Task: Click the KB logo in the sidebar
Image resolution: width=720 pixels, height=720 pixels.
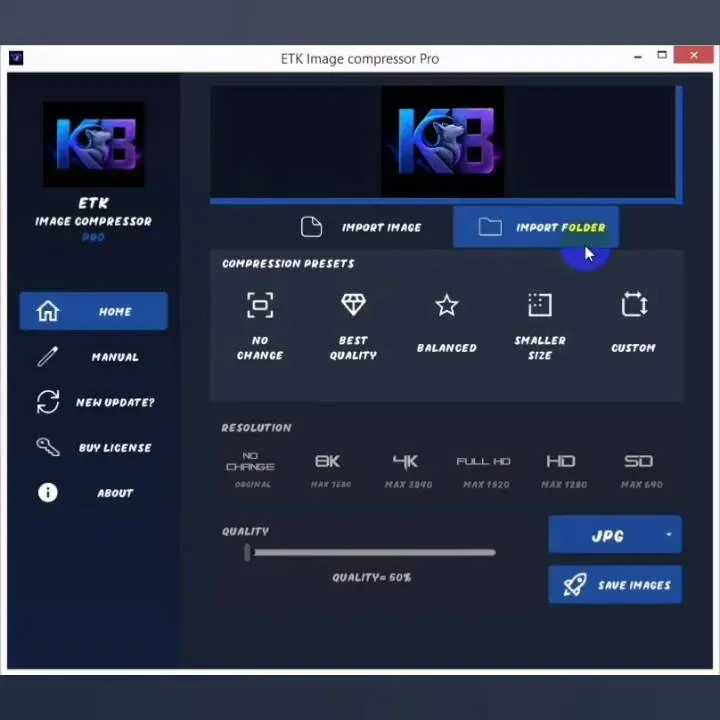Action: (x=94, y=144)
